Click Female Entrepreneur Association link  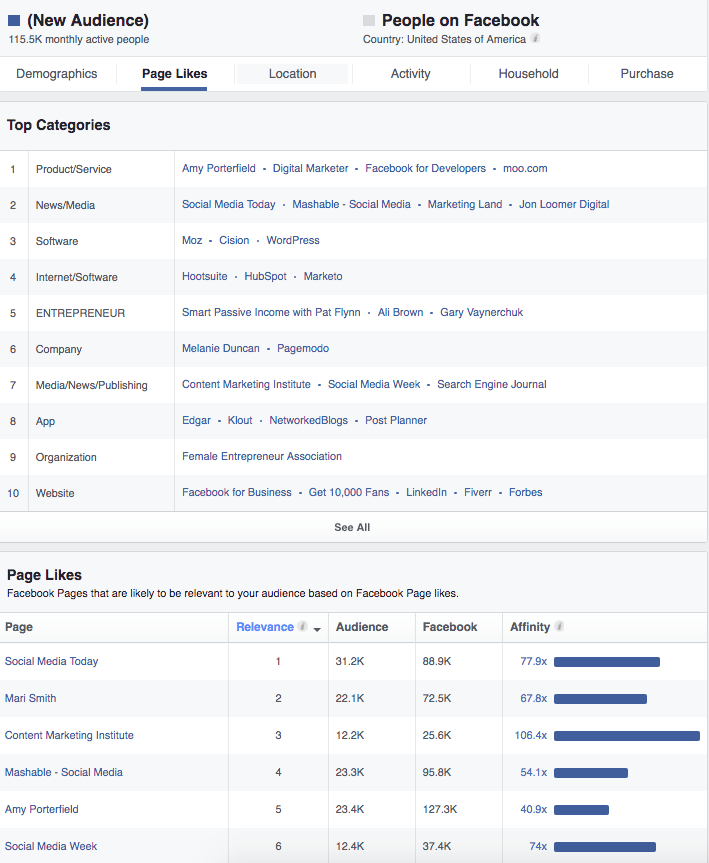(262, 456)
